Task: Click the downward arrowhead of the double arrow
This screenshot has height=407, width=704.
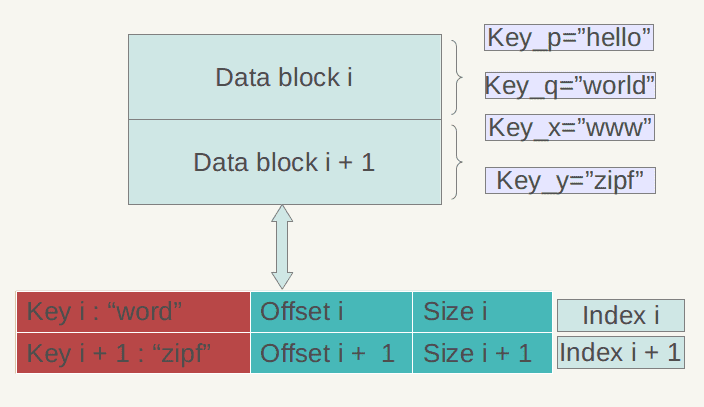Action: click(x=282, y=280)
